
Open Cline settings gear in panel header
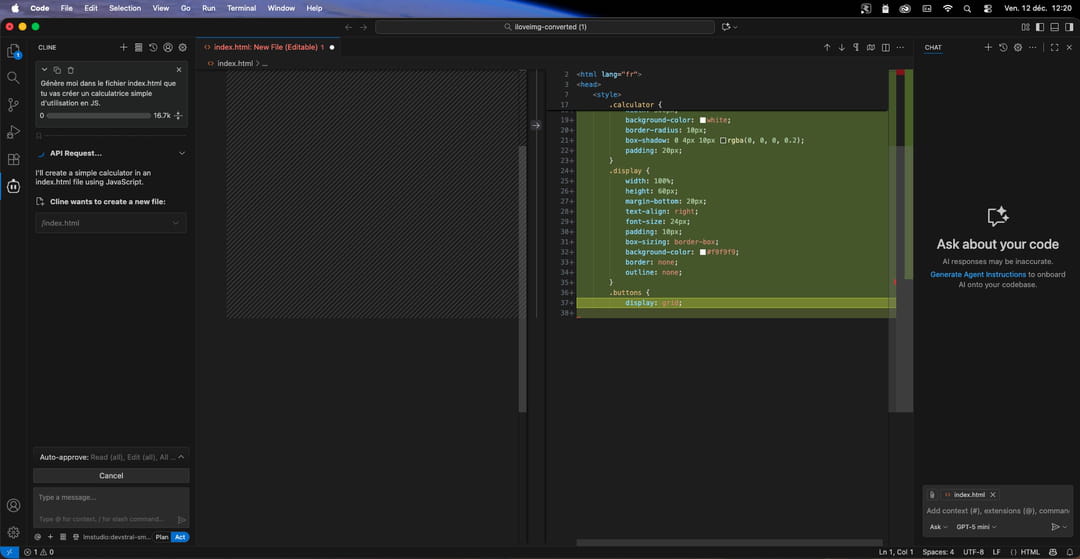click(182, 47)
